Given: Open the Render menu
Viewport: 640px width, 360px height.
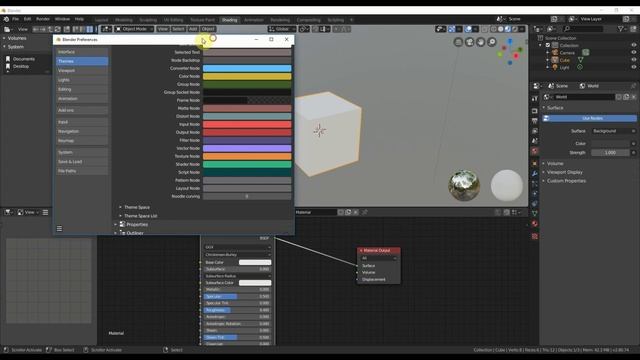Looking at the screenshot, I should (43, 19).
